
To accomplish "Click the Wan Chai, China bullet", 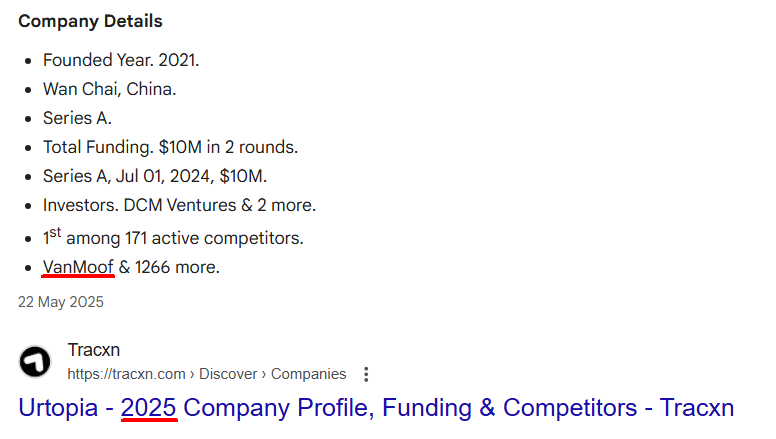I will point(109,89).
